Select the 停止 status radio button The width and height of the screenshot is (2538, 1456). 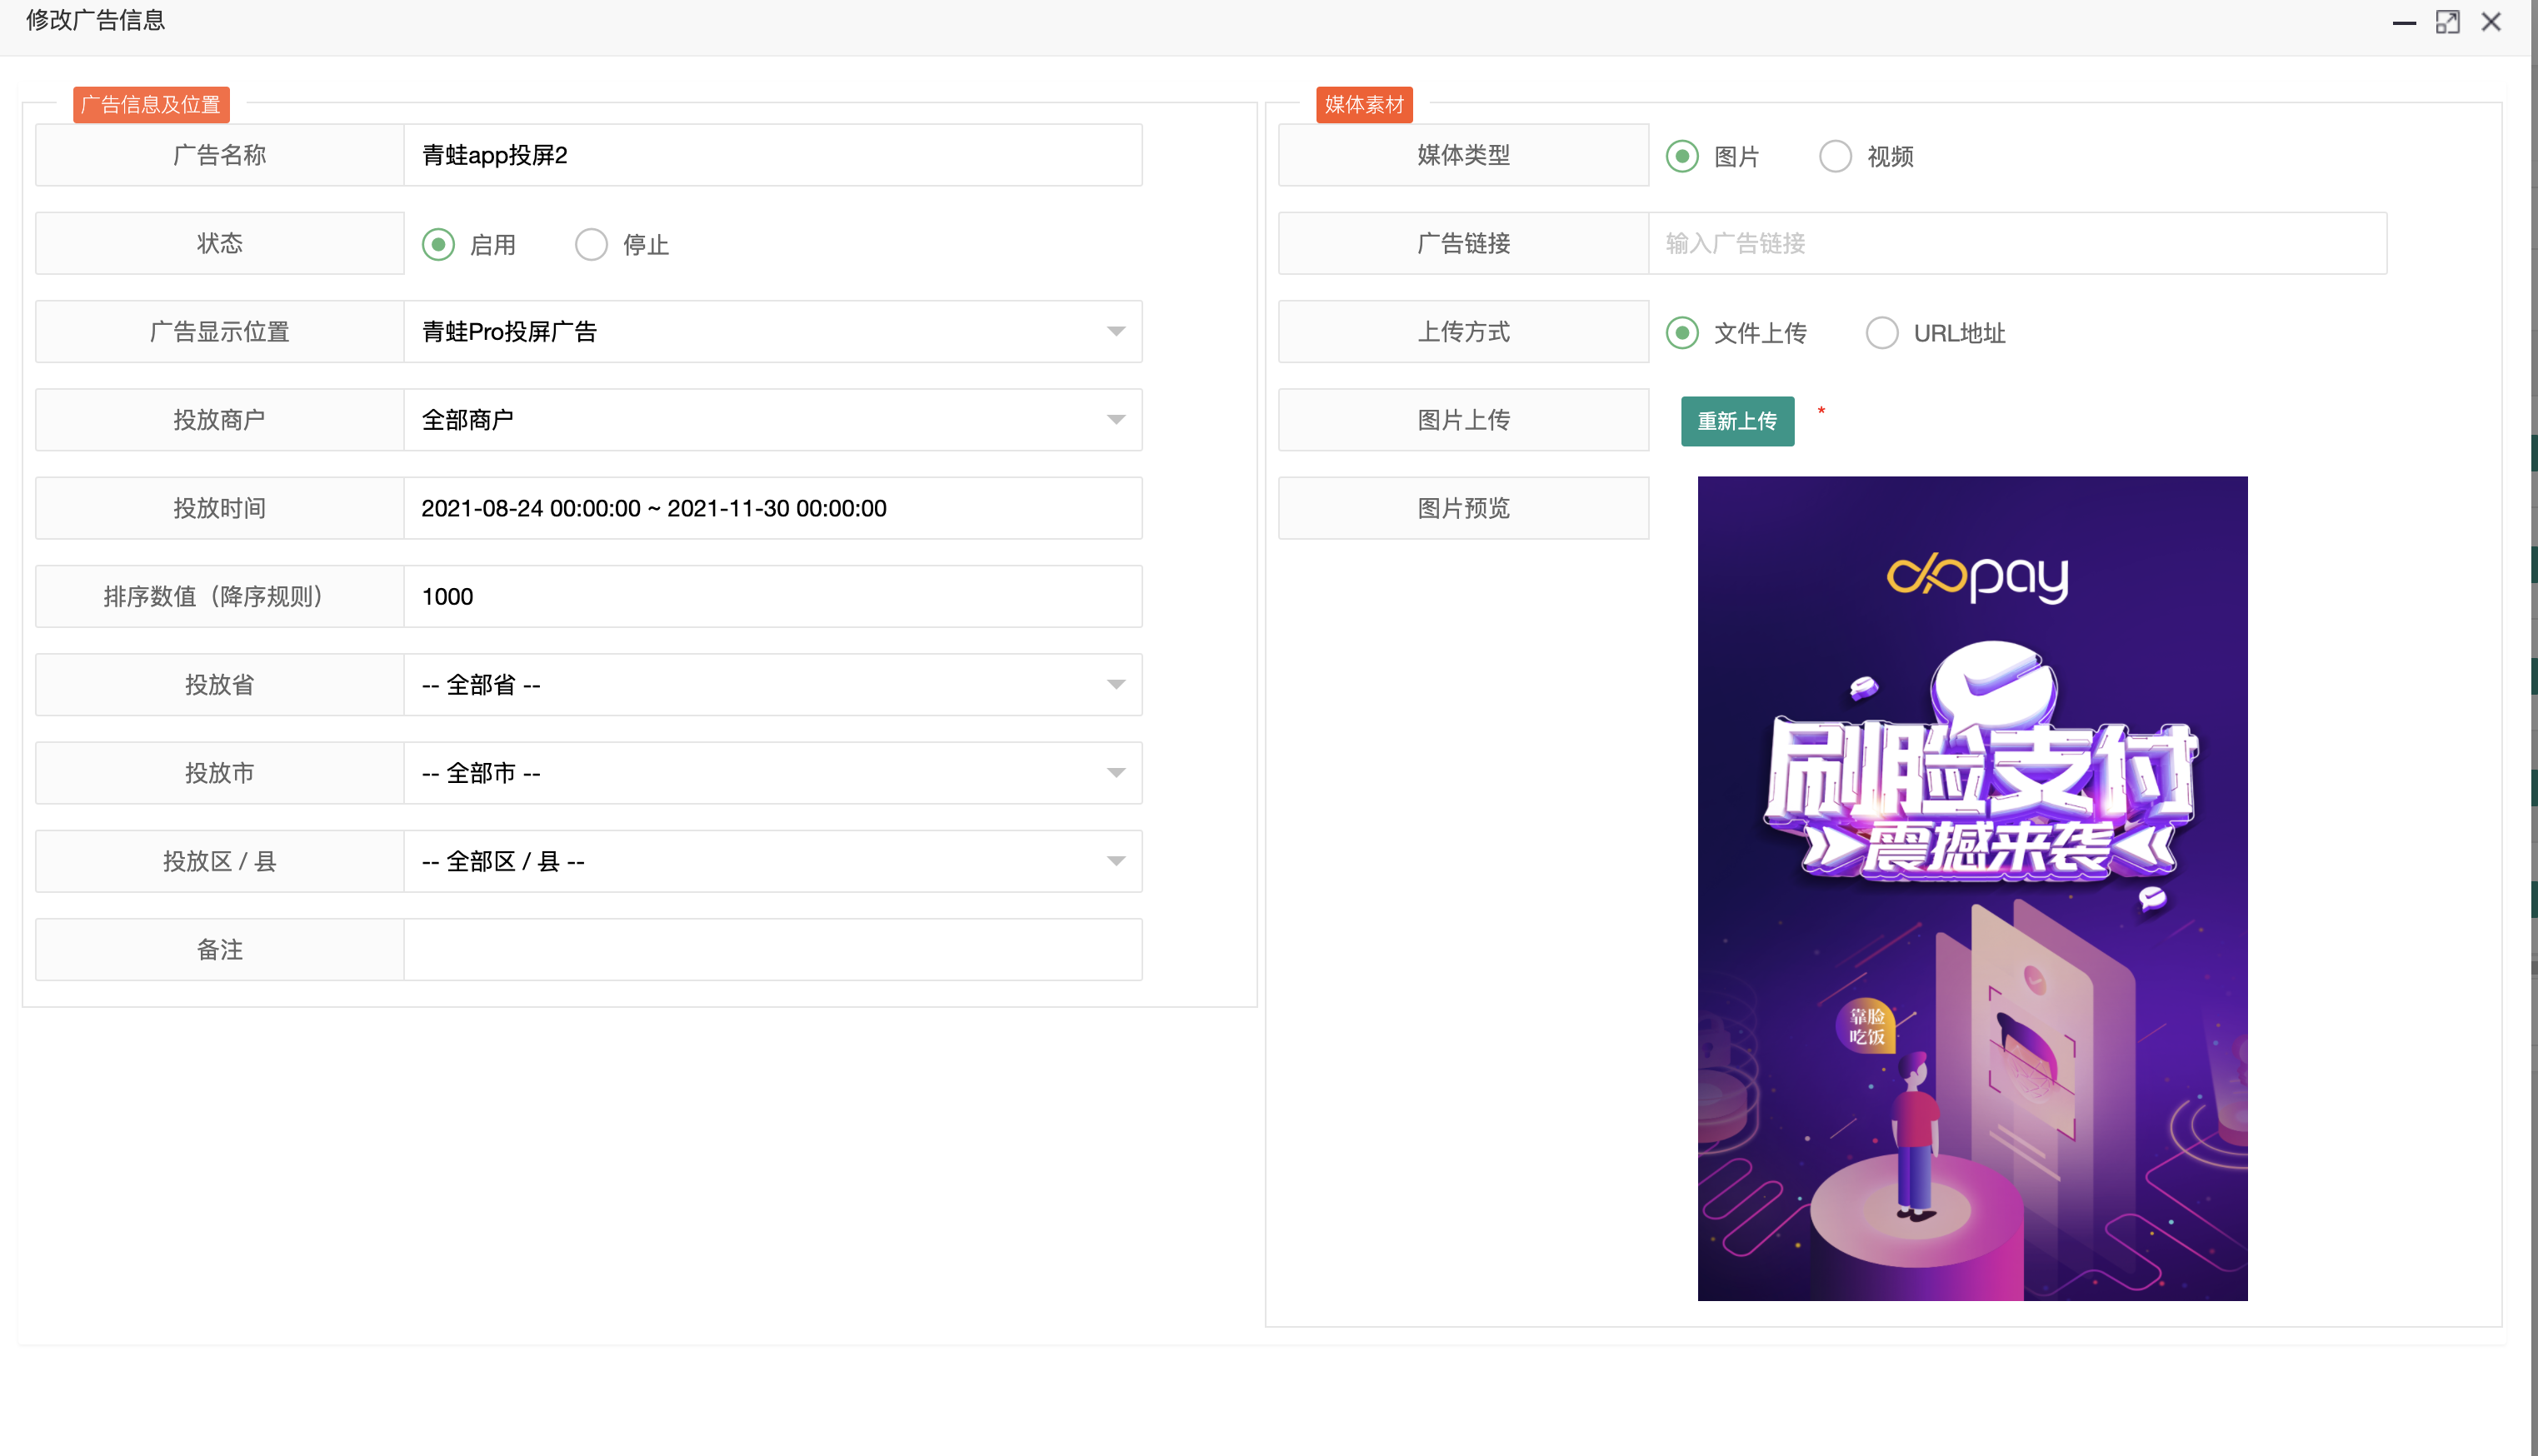coord(591,244)
